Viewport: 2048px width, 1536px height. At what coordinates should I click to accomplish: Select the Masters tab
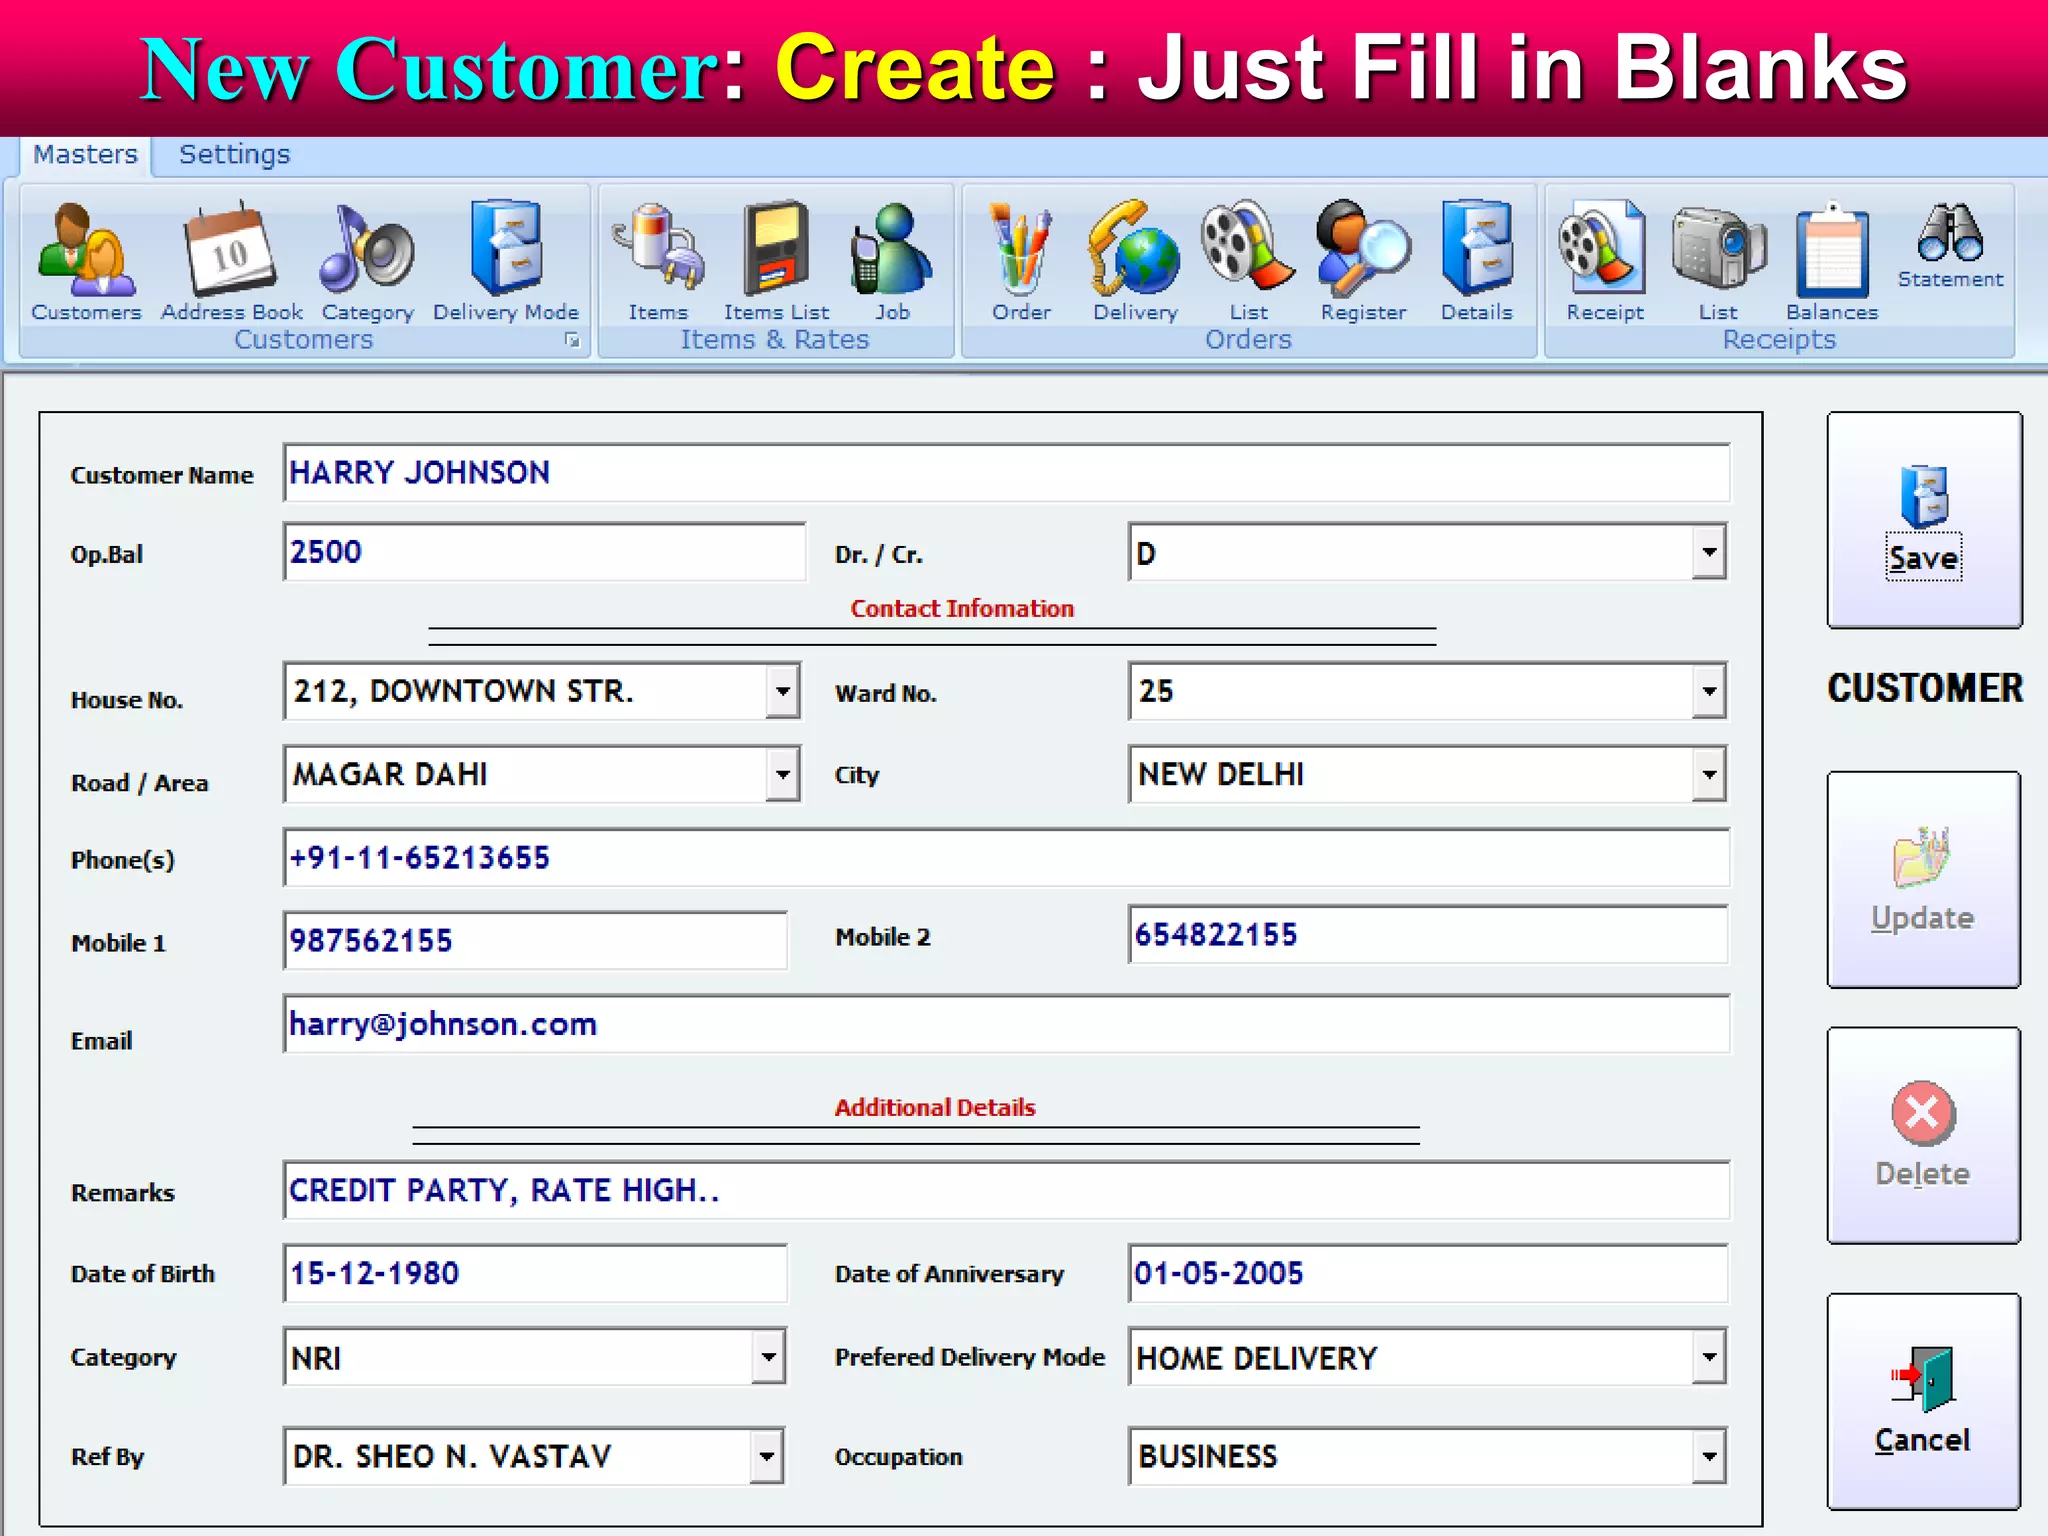pyautogui.click(x=85, y=155)
